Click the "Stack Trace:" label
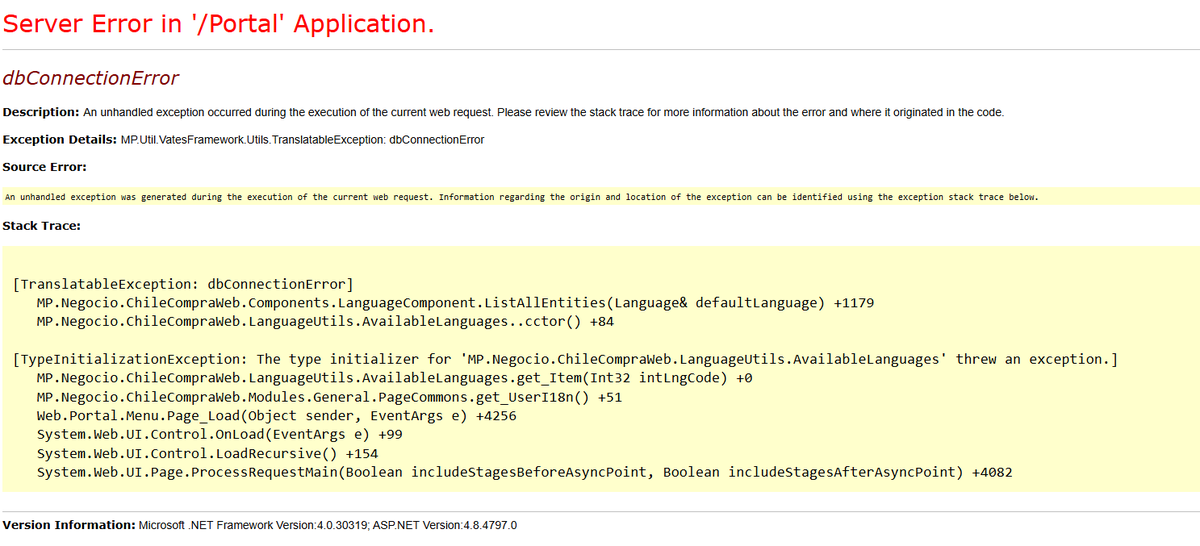This screenshot has width=1200, height=546. [x=42, y=226]
